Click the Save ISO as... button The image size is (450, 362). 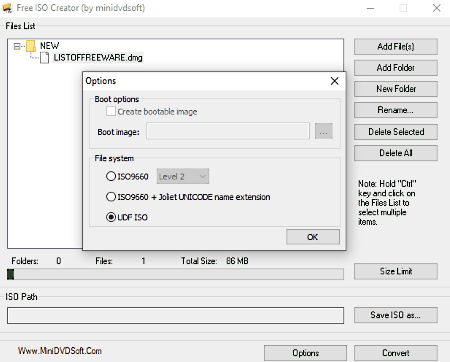coord(396,315)
